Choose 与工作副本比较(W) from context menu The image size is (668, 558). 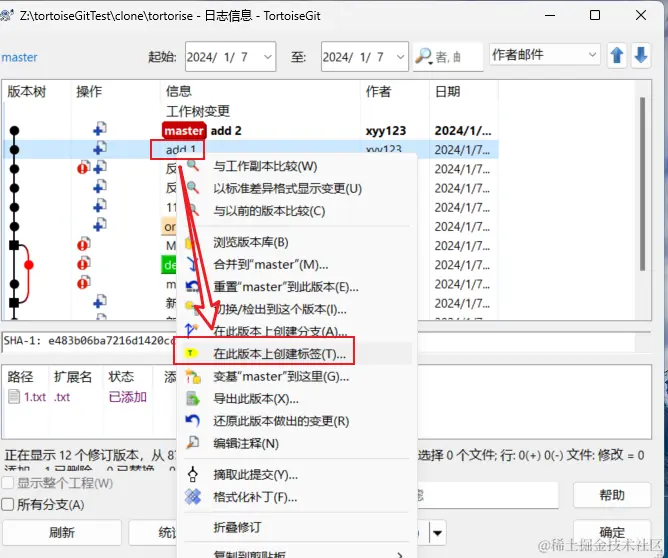click(x=297, y=166)
